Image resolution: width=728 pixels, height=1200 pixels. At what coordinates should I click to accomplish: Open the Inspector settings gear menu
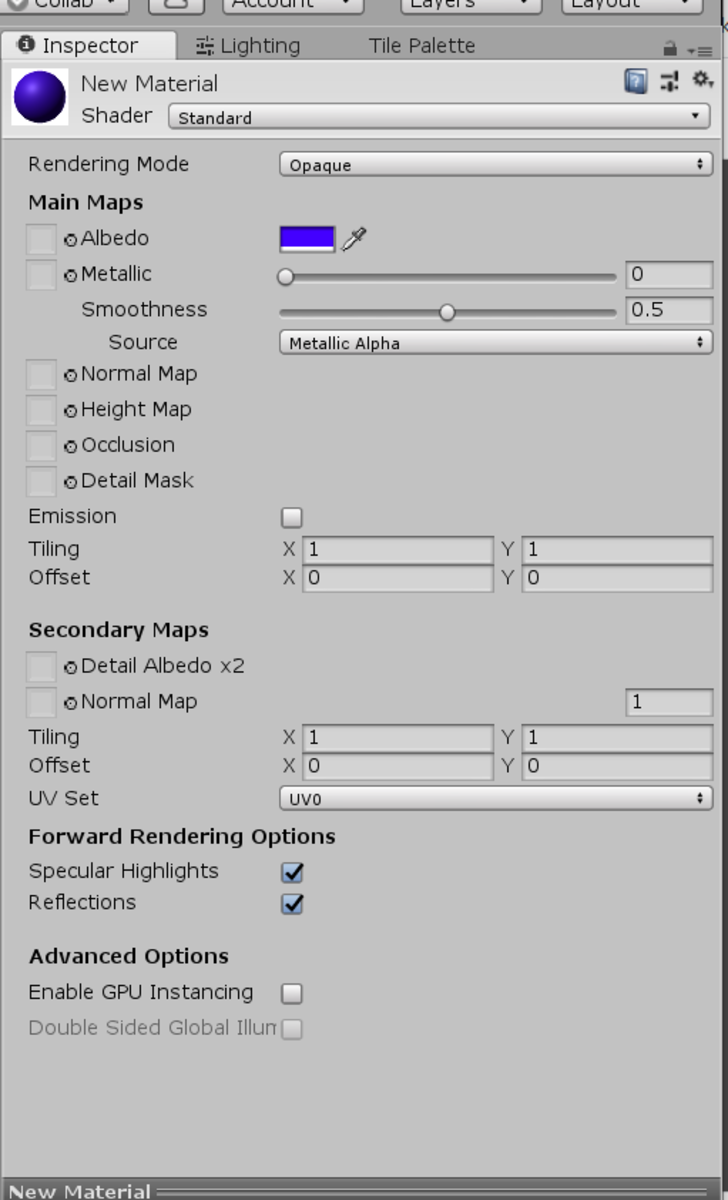702,82
